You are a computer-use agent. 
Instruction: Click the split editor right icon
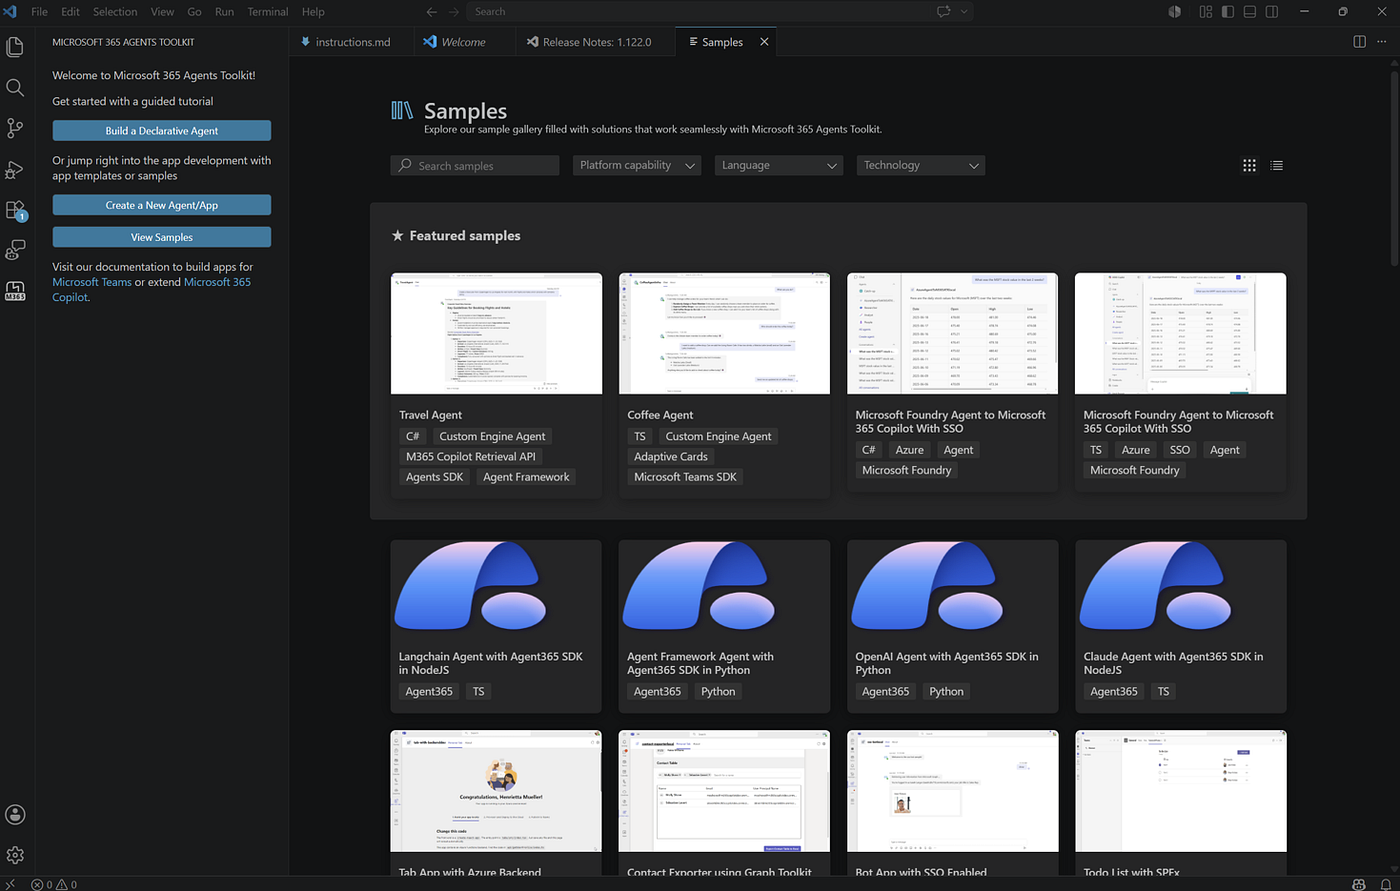(1359, 42)
